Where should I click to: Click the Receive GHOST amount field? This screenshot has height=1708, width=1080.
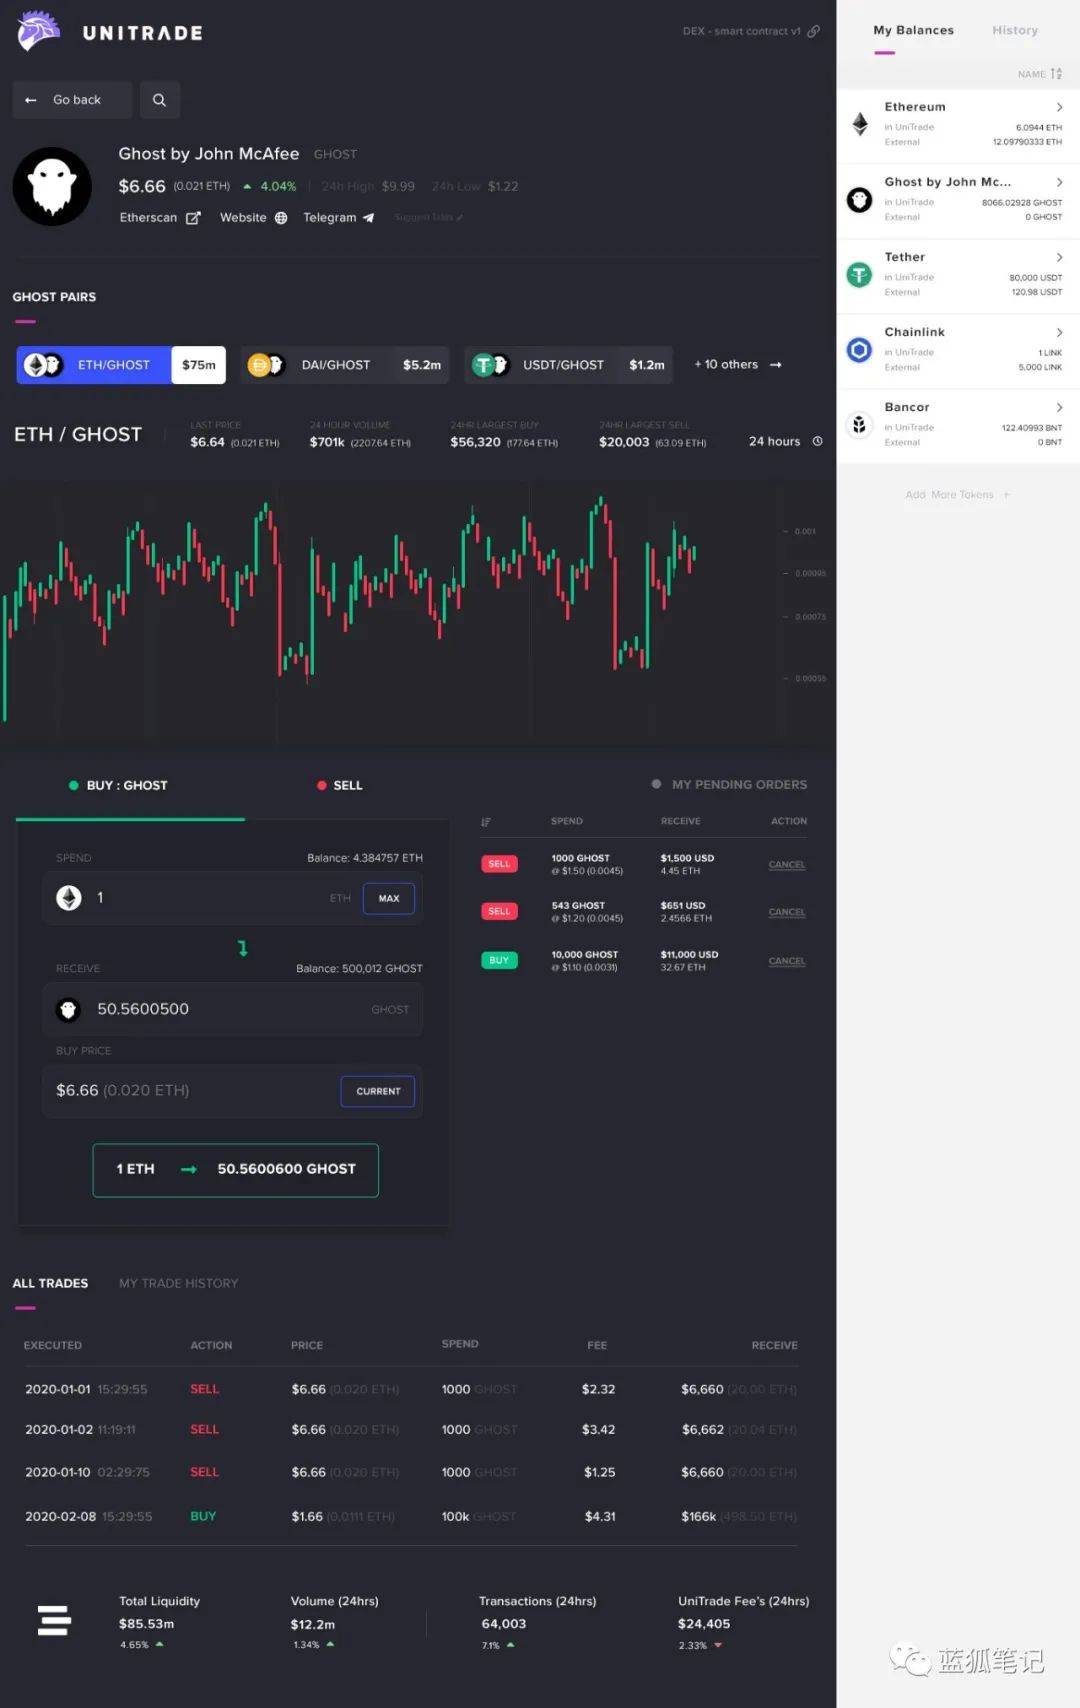point(232,1010)
